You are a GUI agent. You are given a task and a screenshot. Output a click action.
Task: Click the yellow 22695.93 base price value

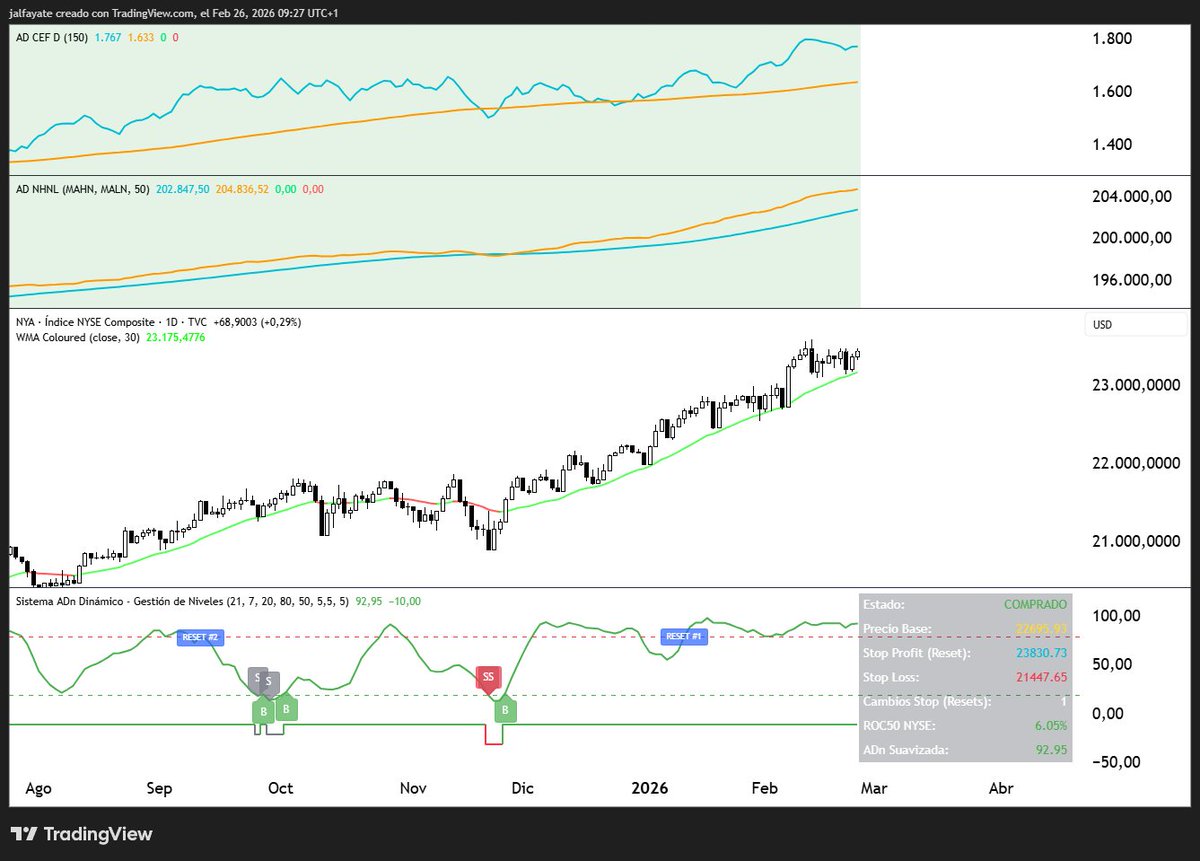coord(1041,628)
